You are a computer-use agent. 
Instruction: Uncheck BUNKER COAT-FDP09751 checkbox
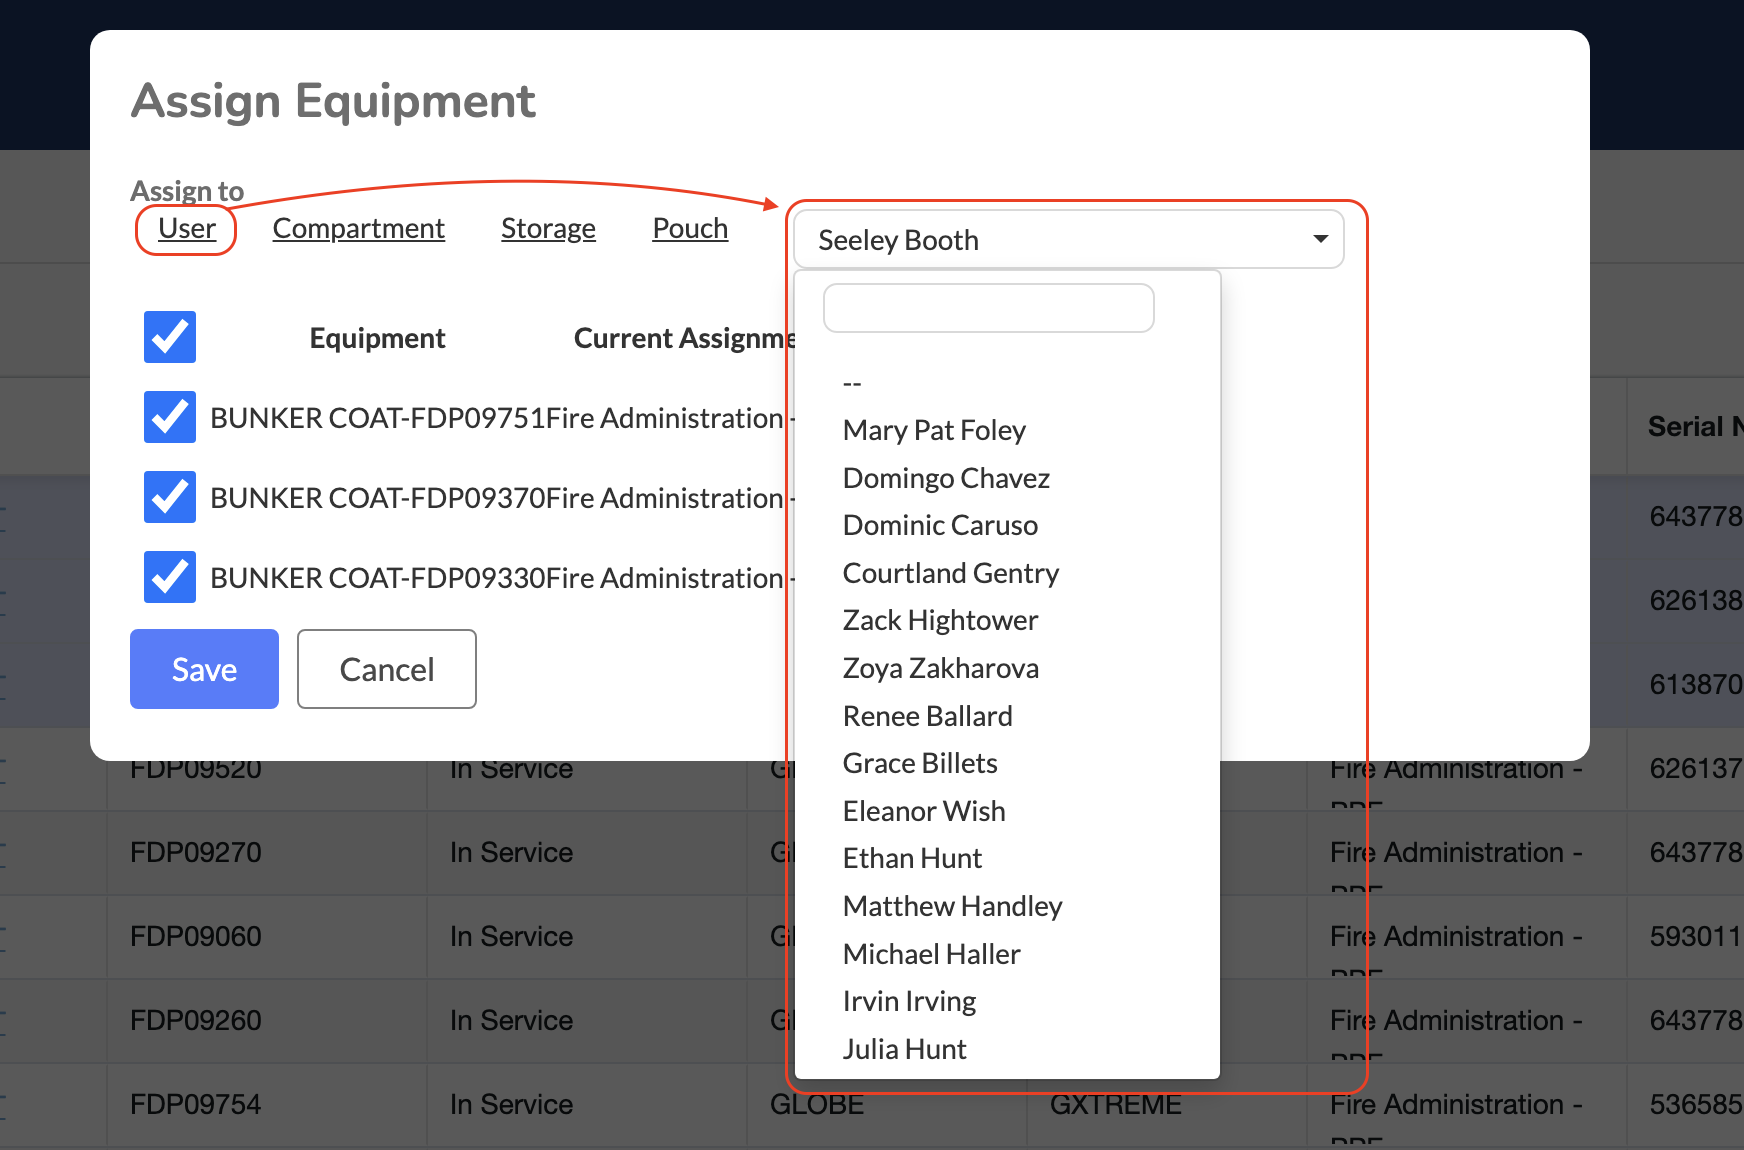170,417
